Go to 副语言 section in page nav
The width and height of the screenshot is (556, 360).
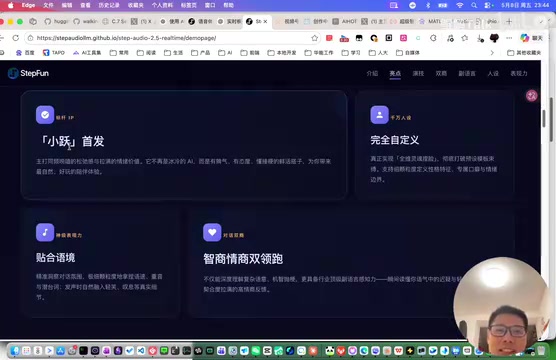tap(467, 73)
